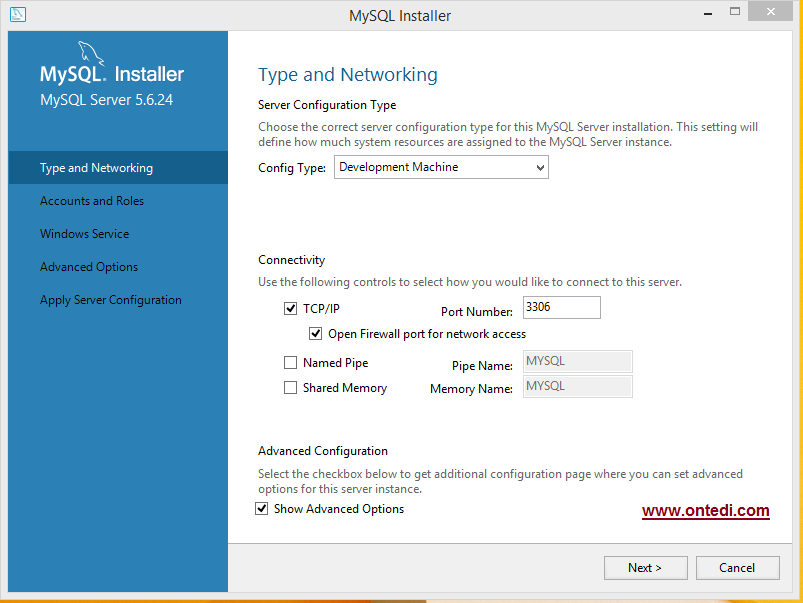The height and width of the screenshot is (603, 803).
Task: Uncheck Open Firewall port for network access
Action: coord(315,334)
